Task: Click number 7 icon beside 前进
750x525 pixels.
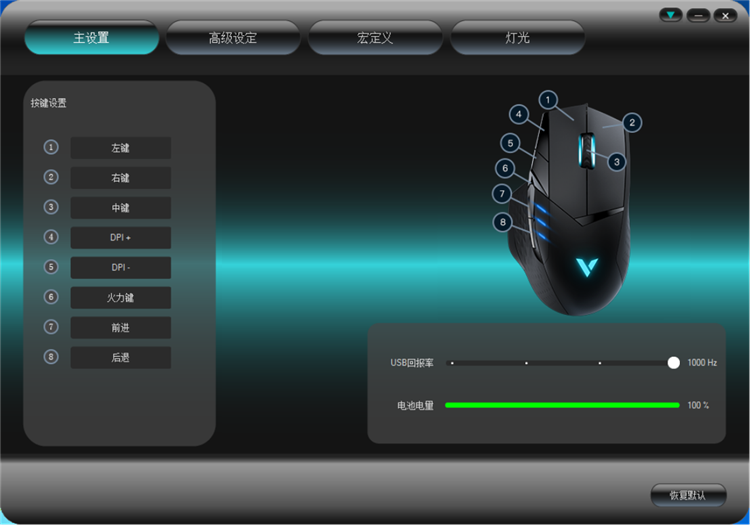Action: [51, 327]
